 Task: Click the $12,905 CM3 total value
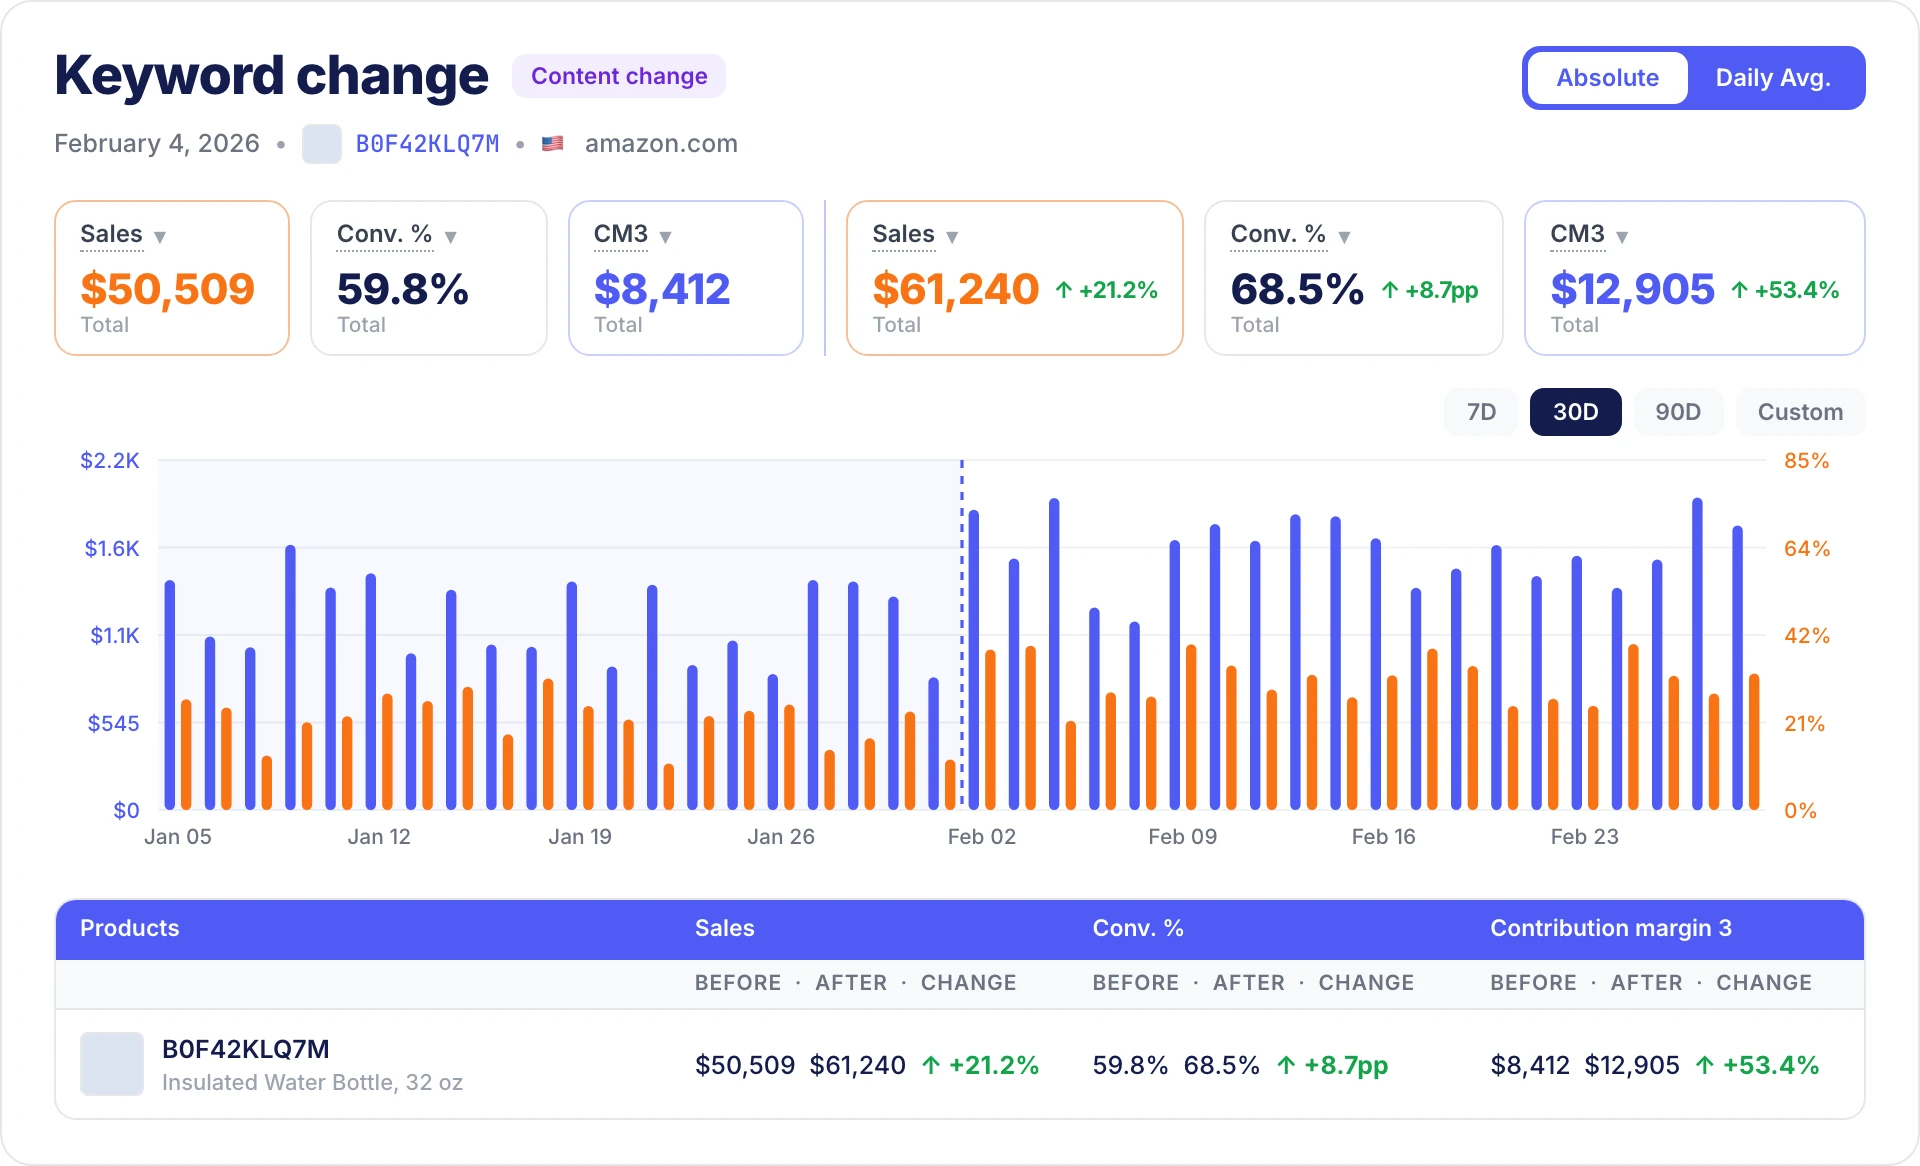(1633, 289)
